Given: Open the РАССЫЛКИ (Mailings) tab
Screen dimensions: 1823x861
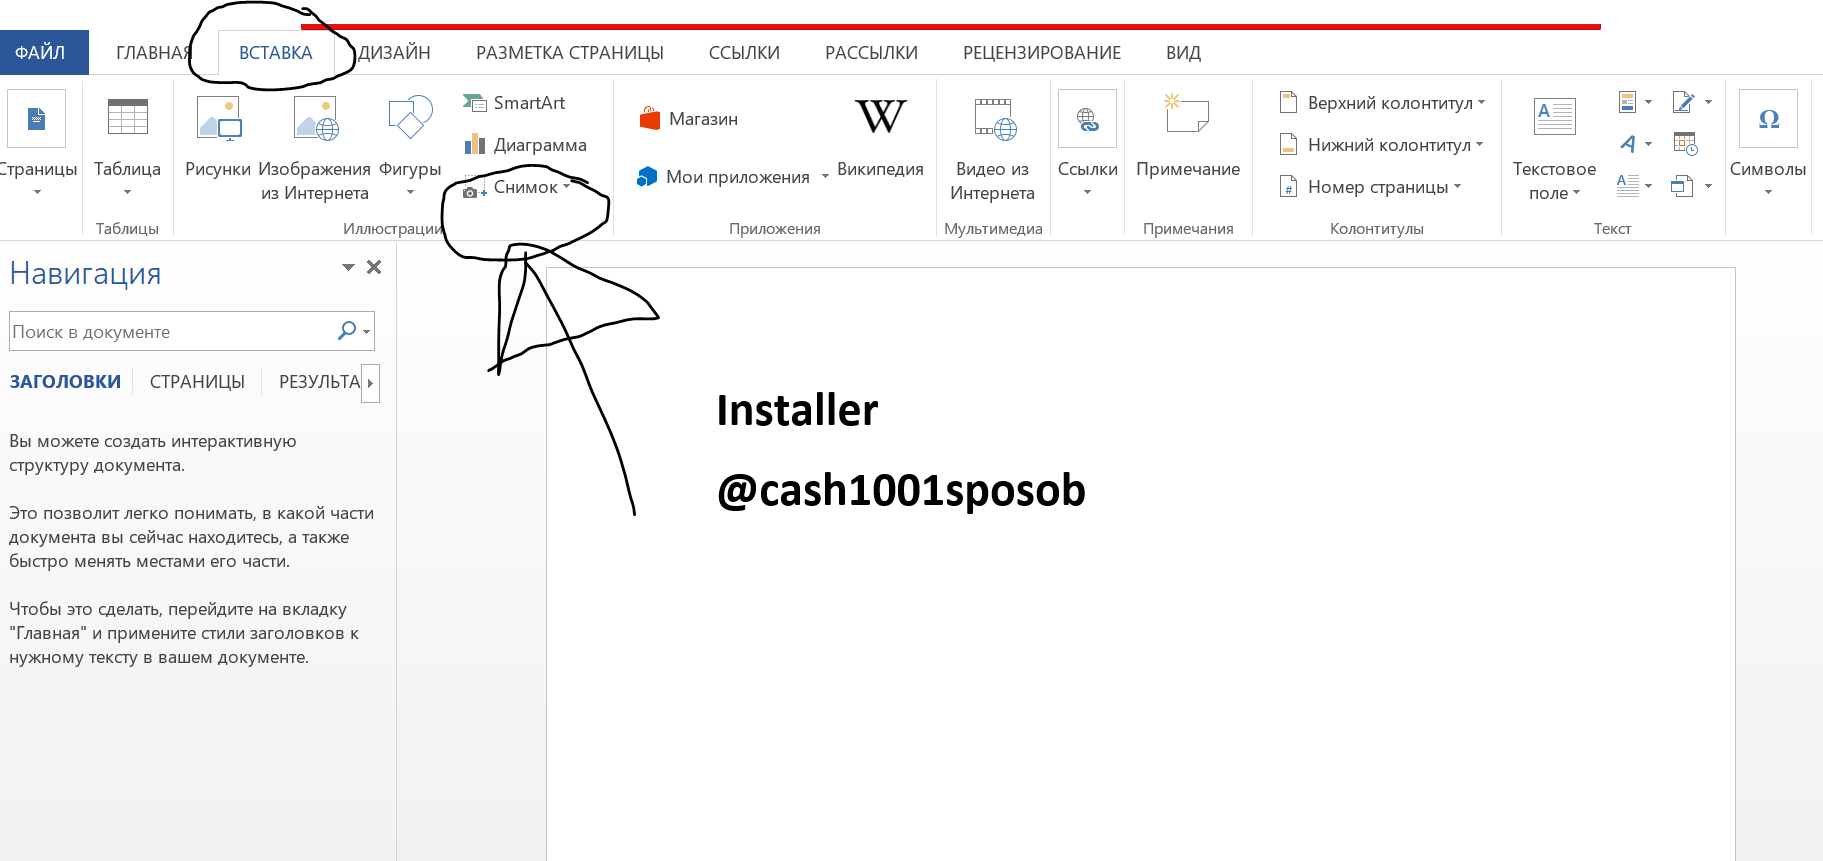Looking at the screenshot, I should 871,53.
